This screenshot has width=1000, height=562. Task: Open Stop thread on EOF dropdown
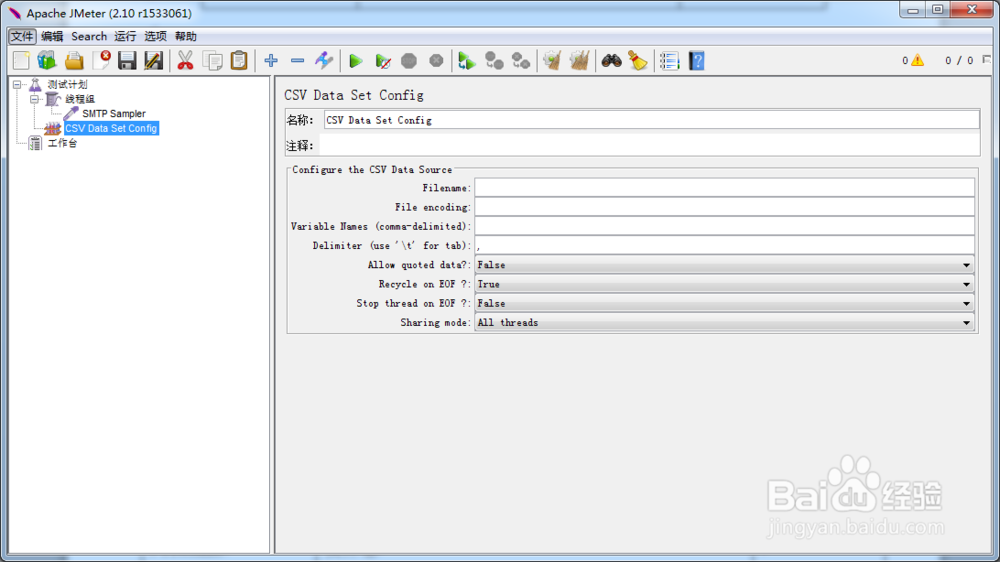click(x=724, y=303)
